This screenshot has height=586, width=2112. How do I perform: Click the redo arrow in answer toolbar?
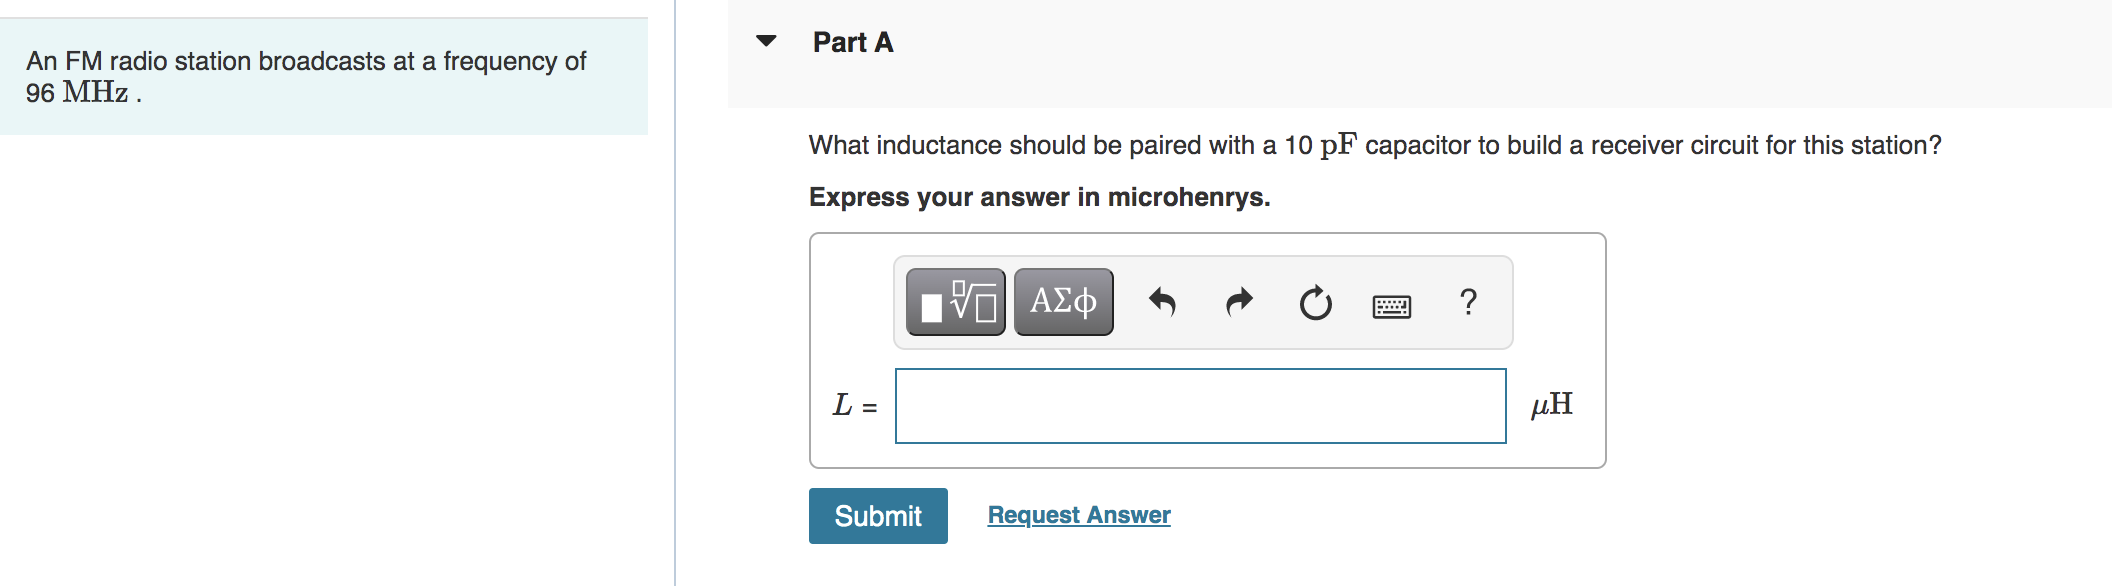click(x=1239, y=302)
